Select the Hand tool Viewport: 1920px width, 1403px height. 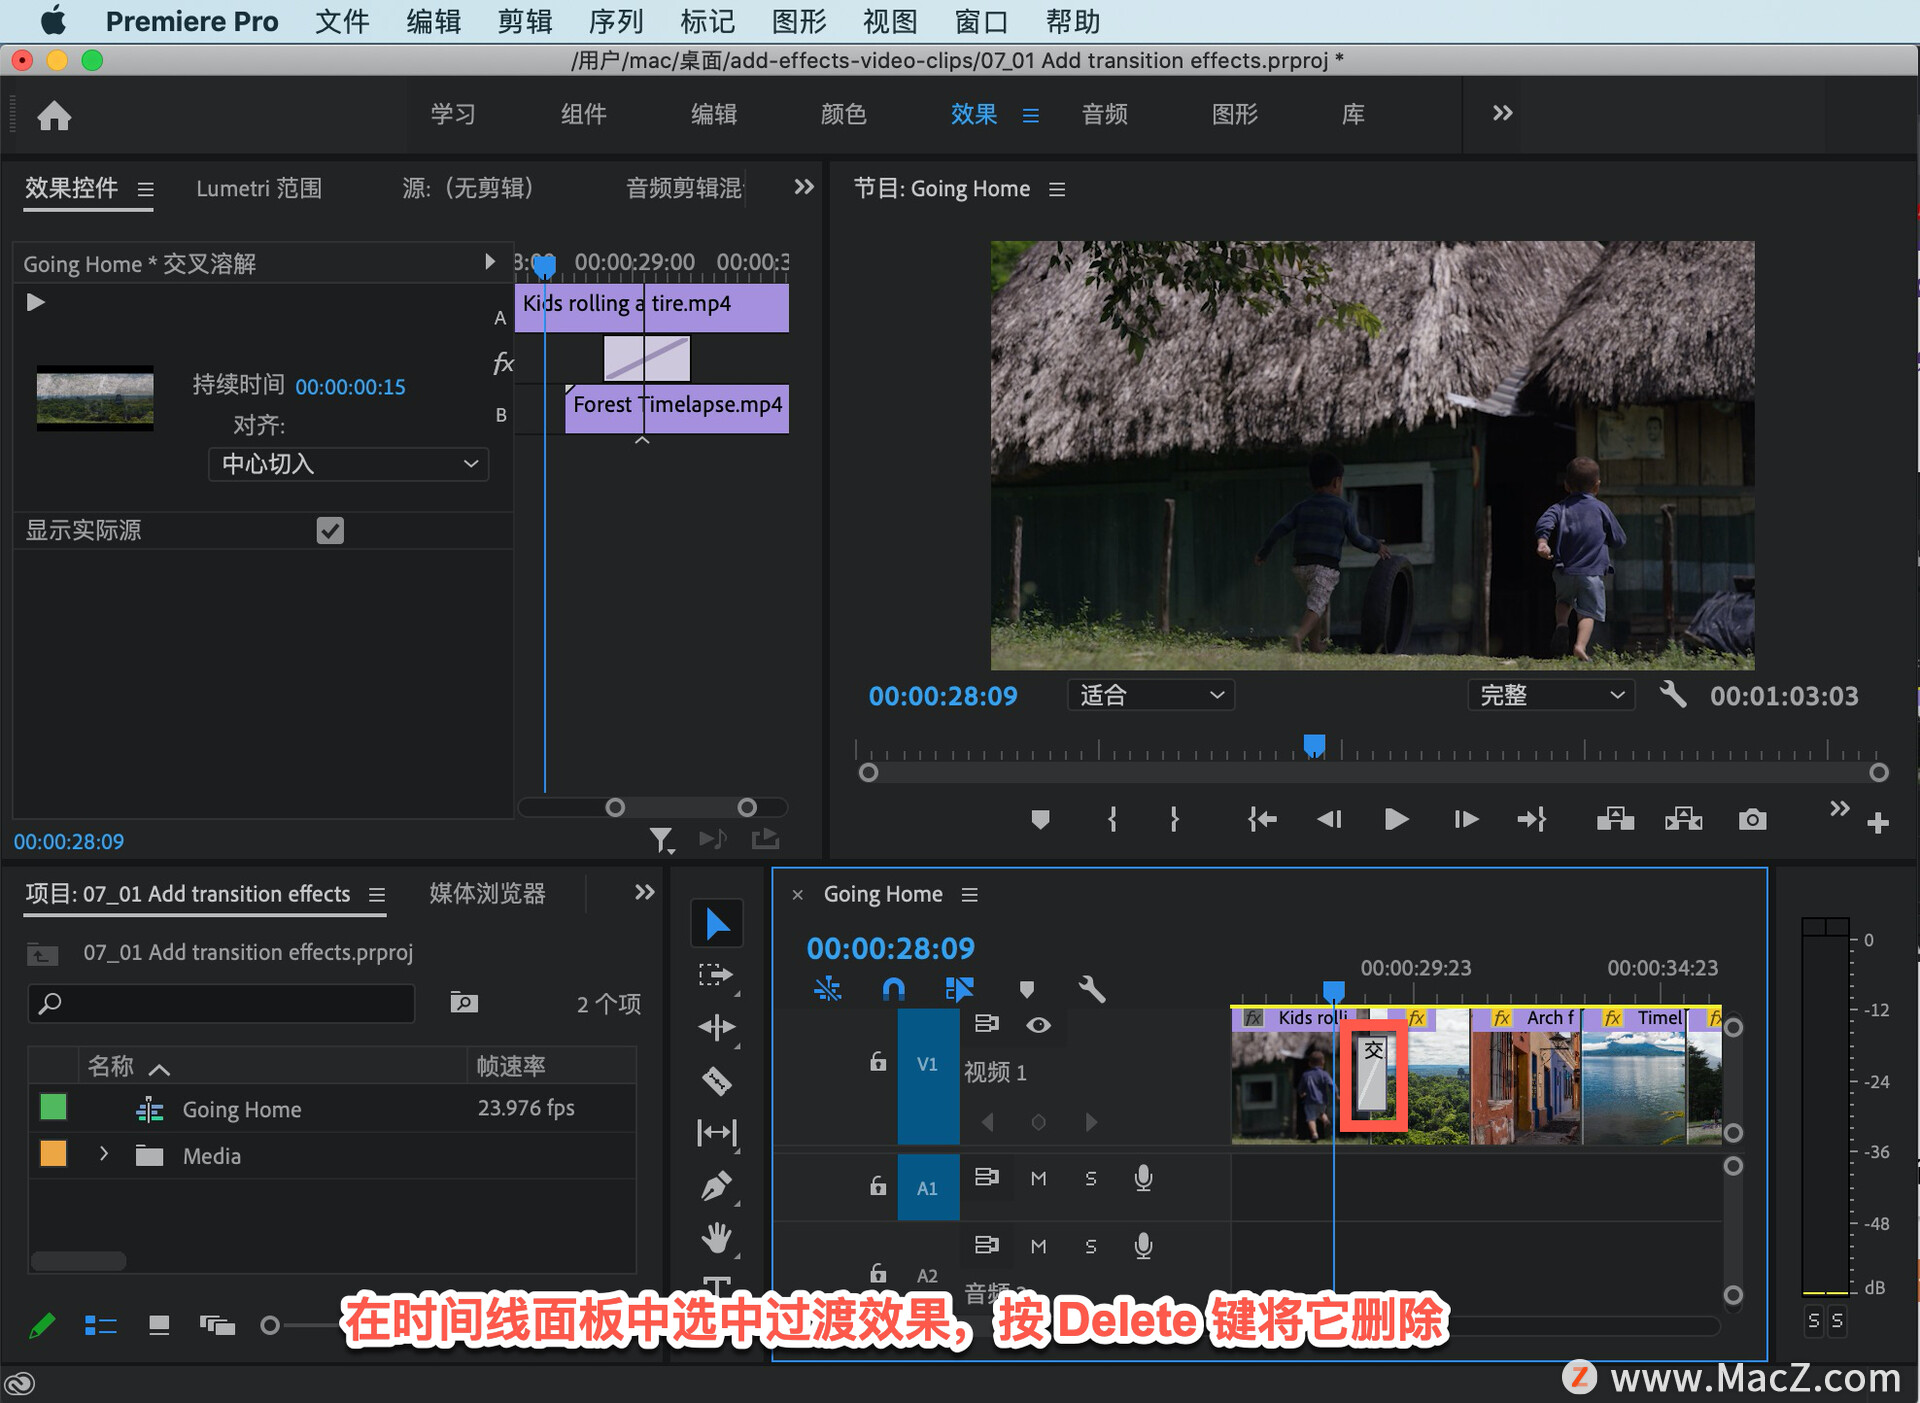717,1238
